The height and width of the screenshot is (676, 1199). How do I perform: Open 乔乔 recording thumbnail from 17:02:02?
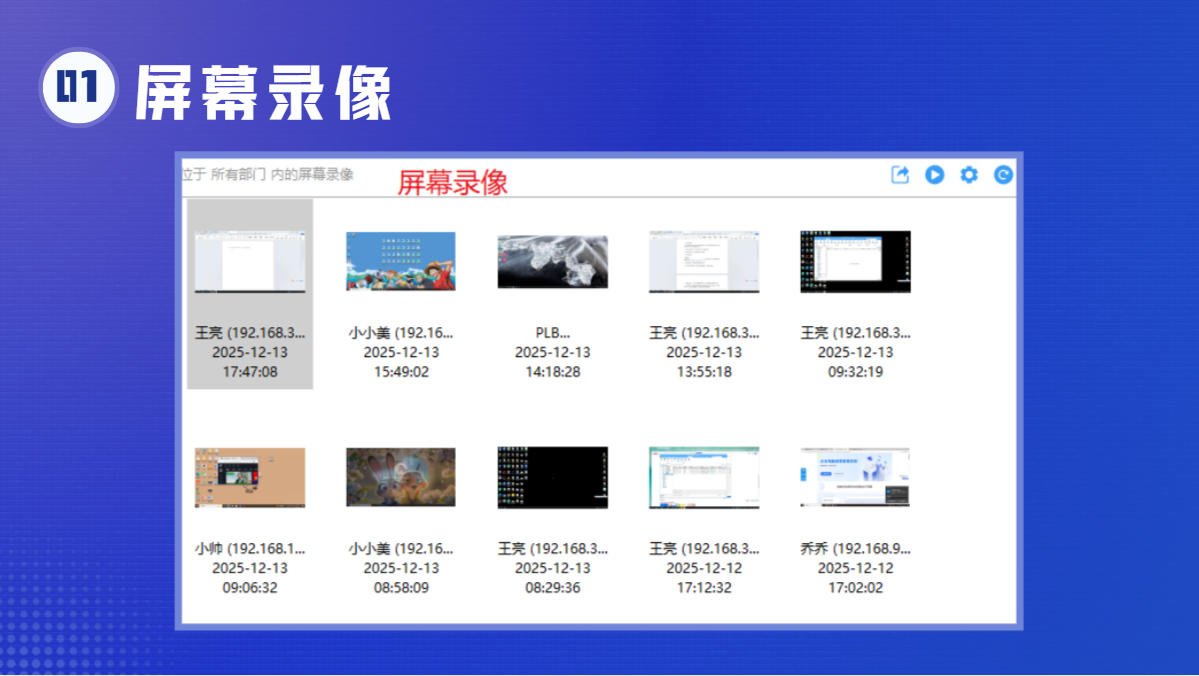(x=855, y=478)
